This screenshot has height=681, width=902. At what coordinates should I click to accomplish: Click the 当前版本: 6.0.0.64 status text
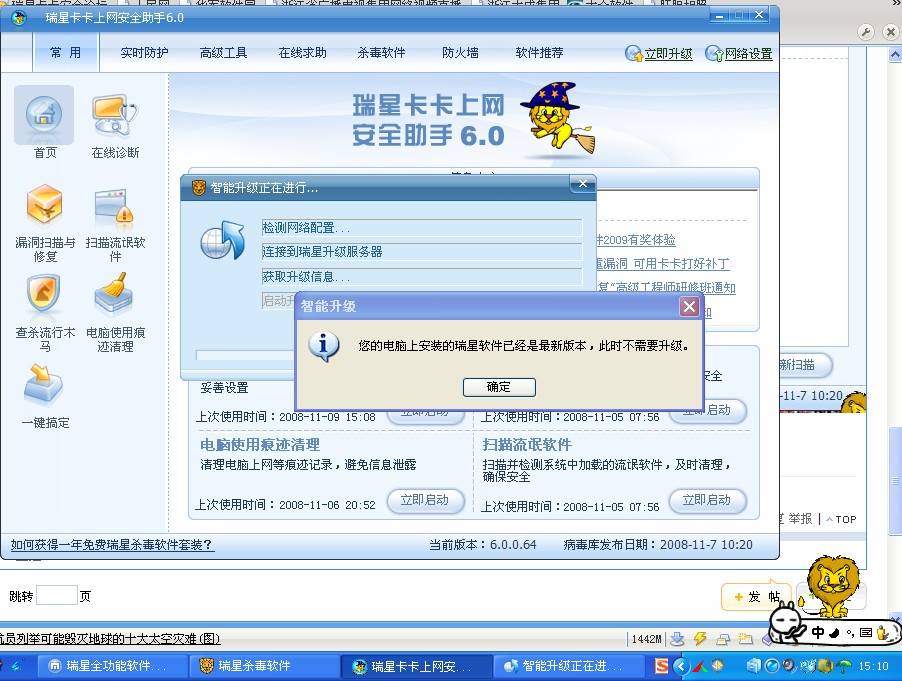click(483, 545)
